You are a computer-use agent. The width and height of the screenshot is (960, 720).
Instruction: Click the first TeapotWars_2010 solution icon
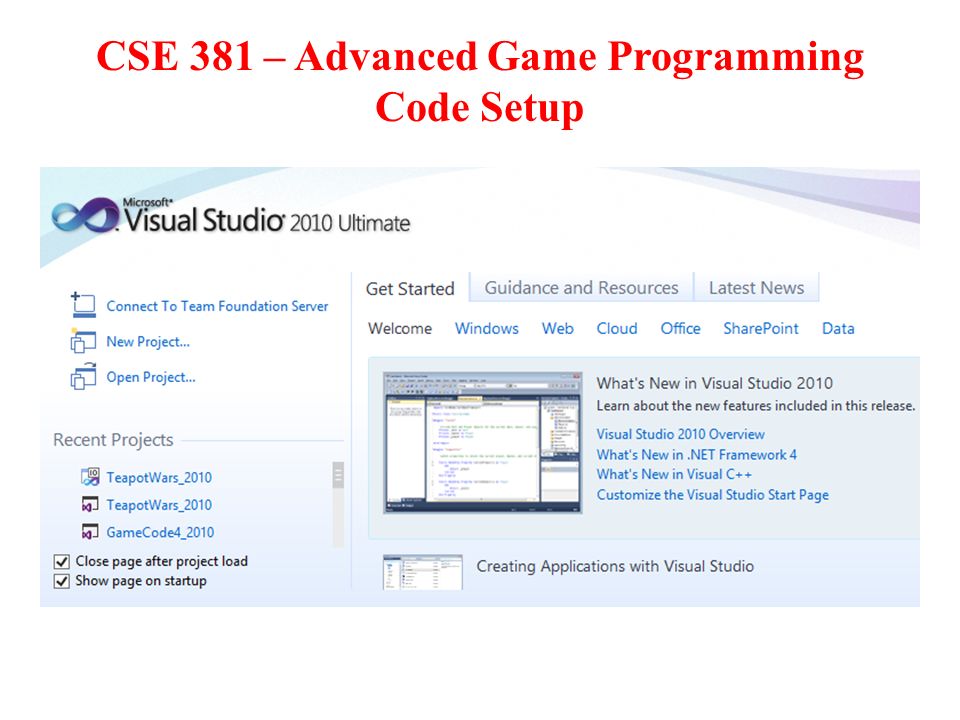91,476
